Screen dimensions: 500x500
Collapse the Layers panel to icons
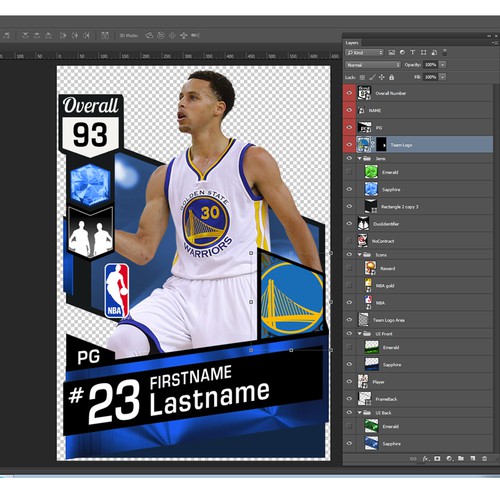pos(489,36)
